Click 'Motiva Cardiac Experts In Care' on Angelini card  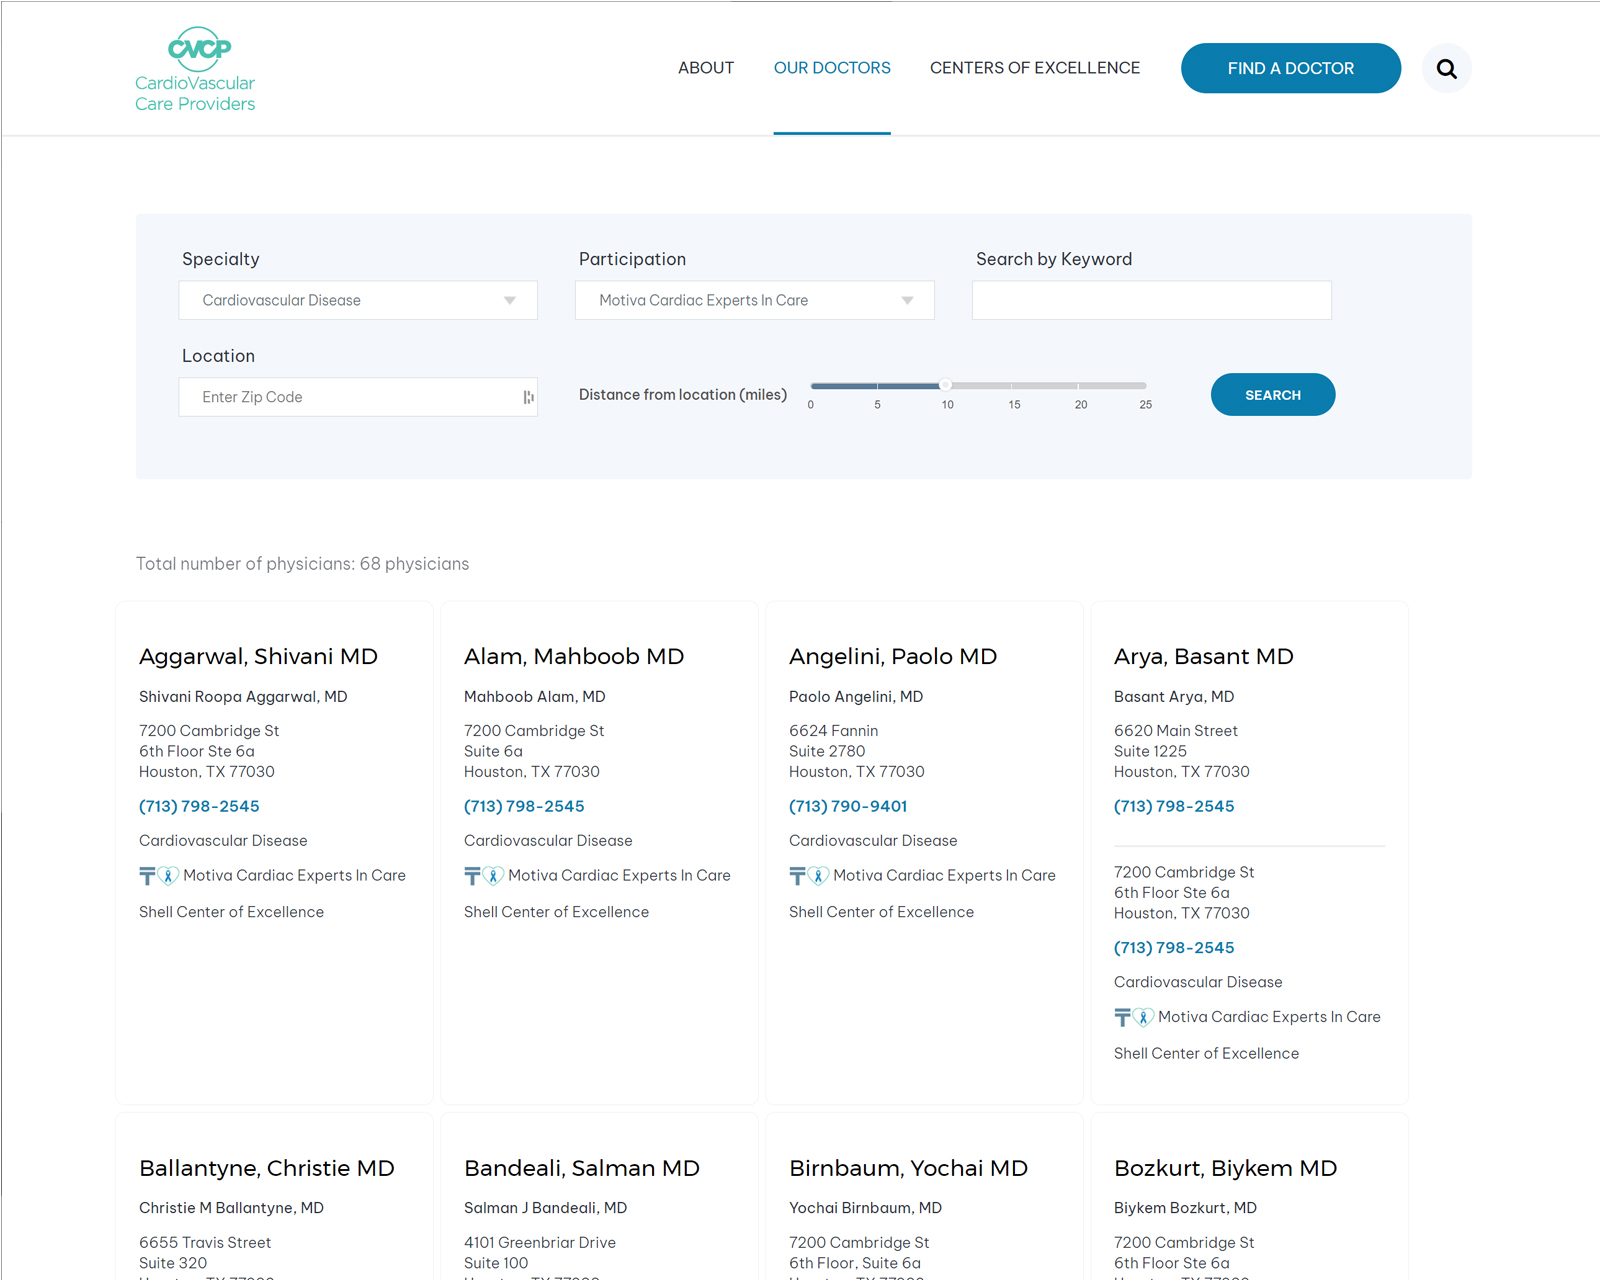(x=944, y=876)
